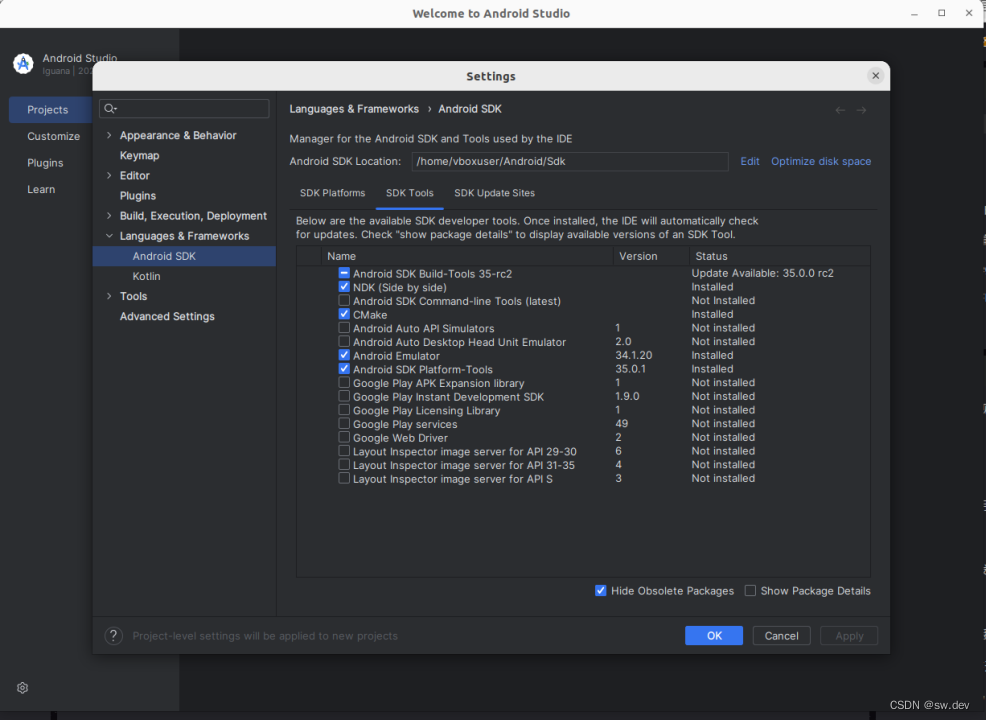Focus the settings search field
Image resolution: width=986 pixels, height=720 pixels.
tap(184, 109)
